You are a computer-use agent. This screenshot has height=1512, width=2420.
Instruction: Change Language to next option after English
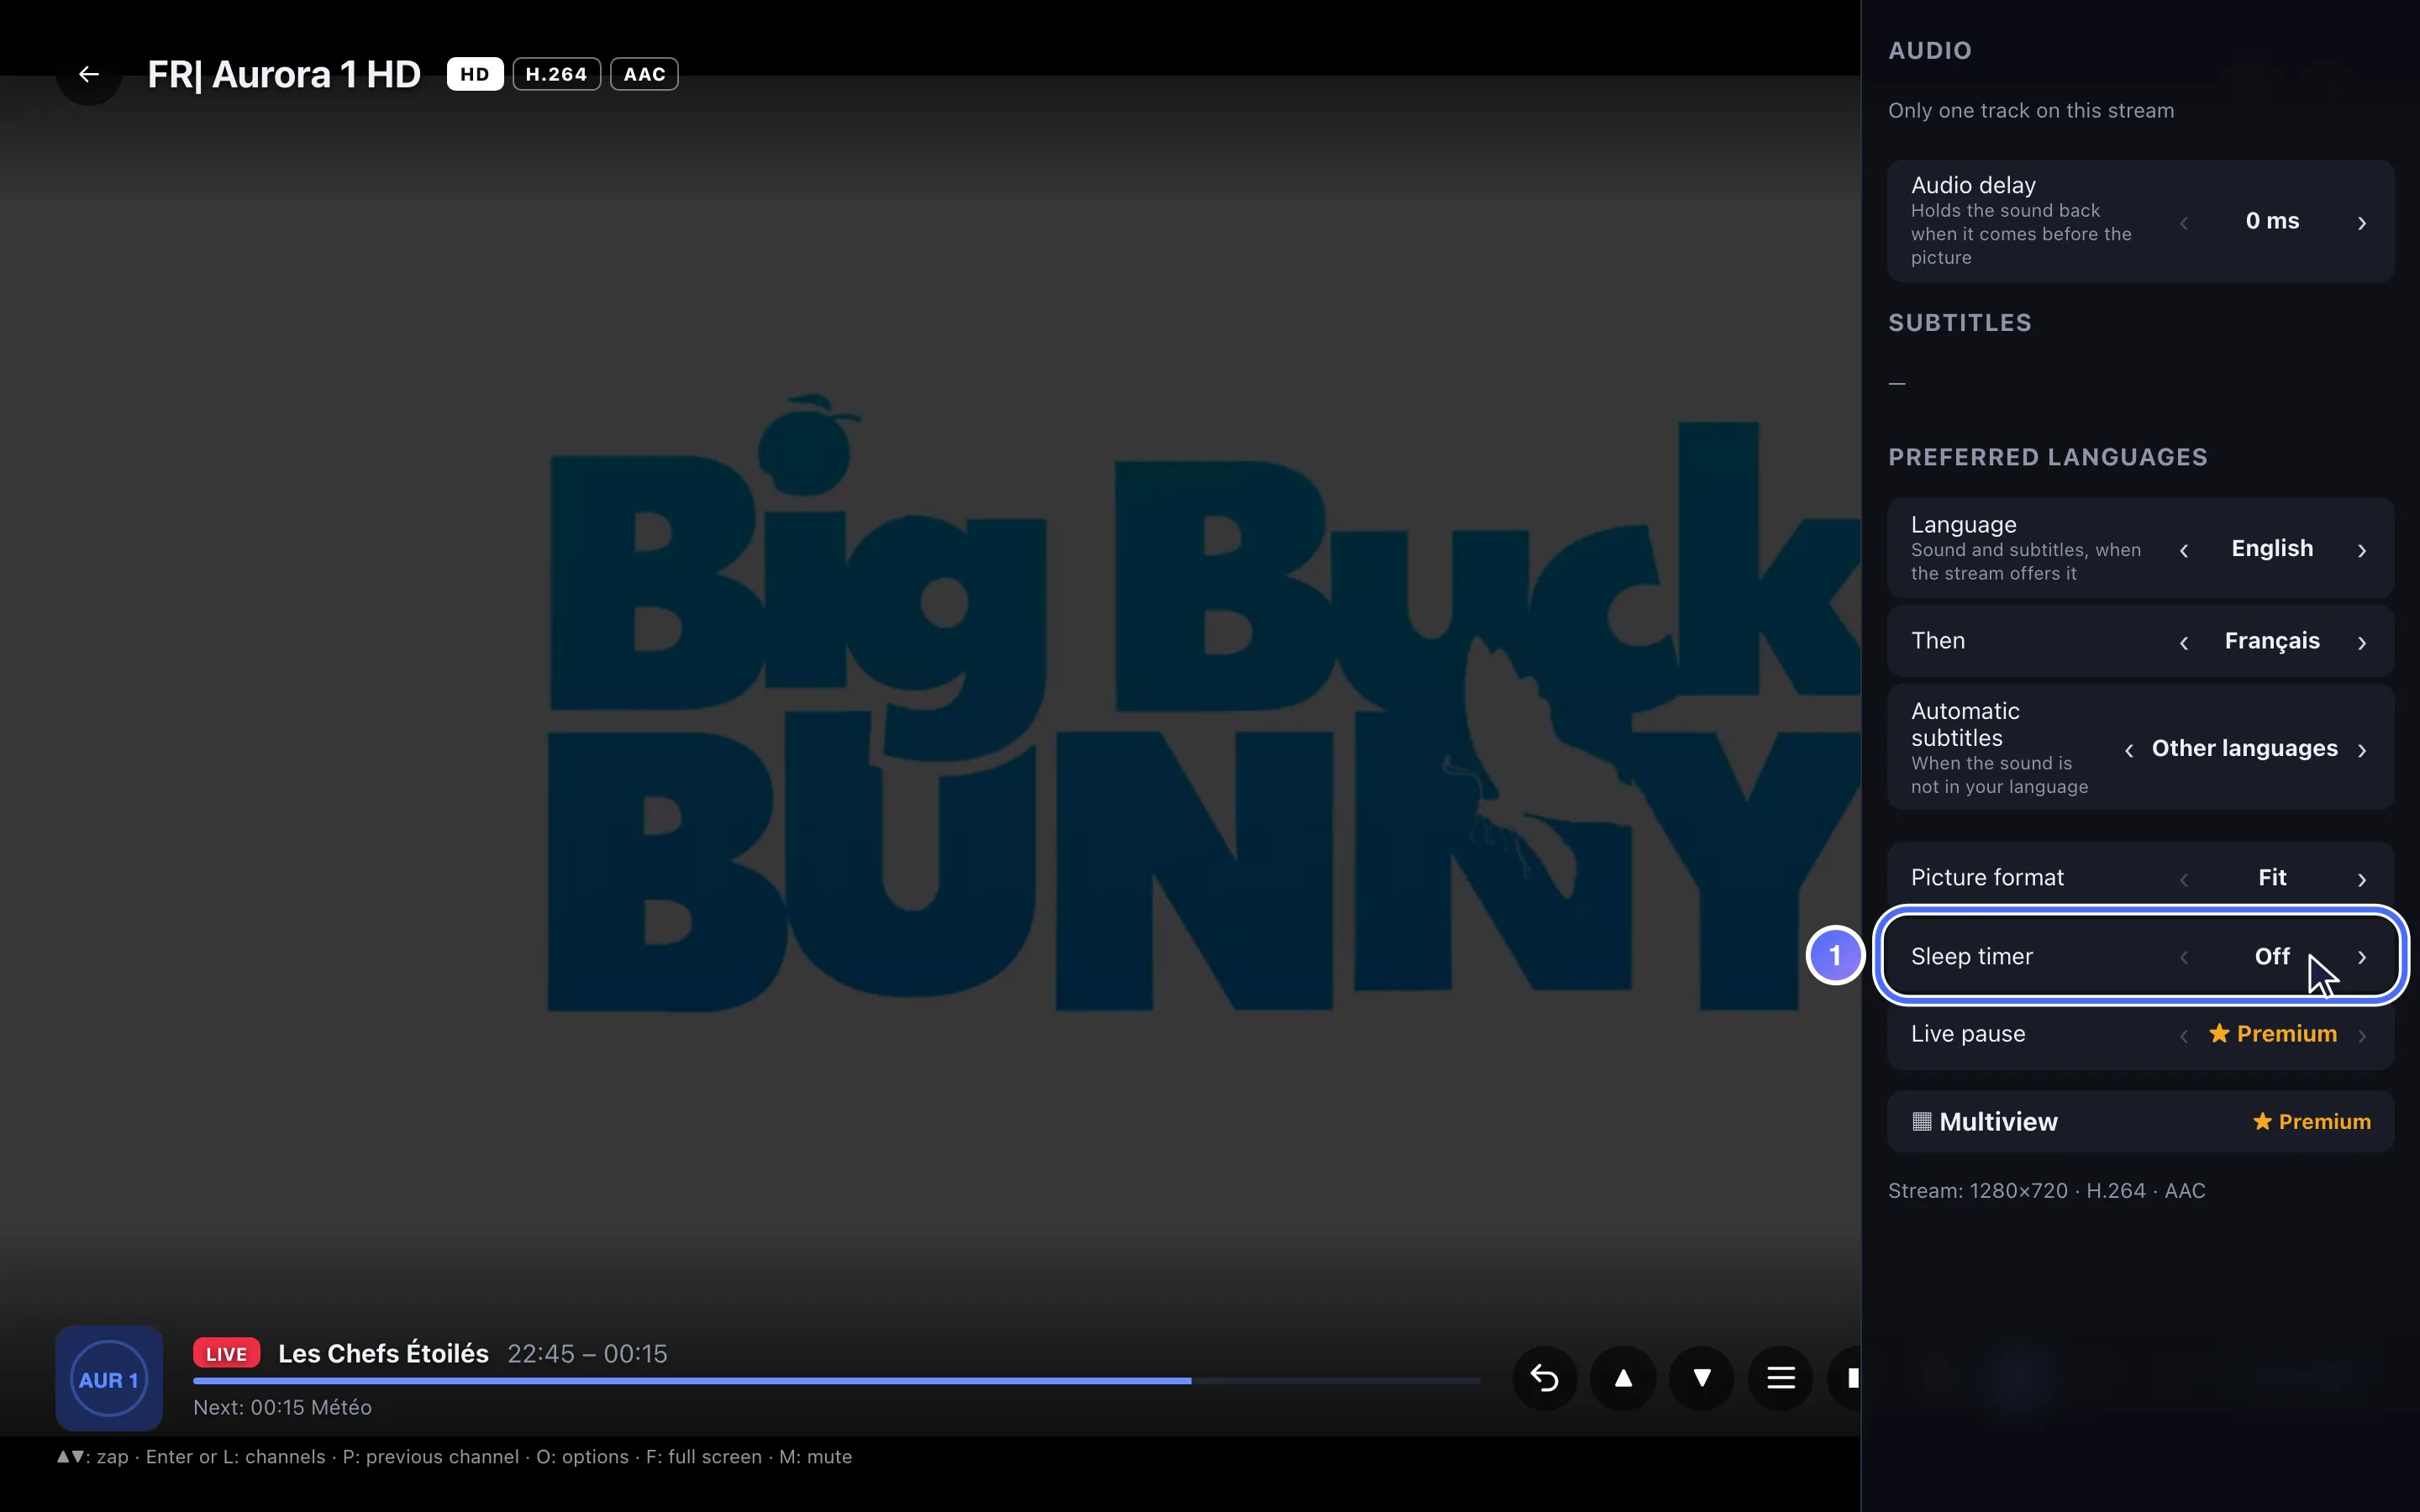coord(2362,550)
